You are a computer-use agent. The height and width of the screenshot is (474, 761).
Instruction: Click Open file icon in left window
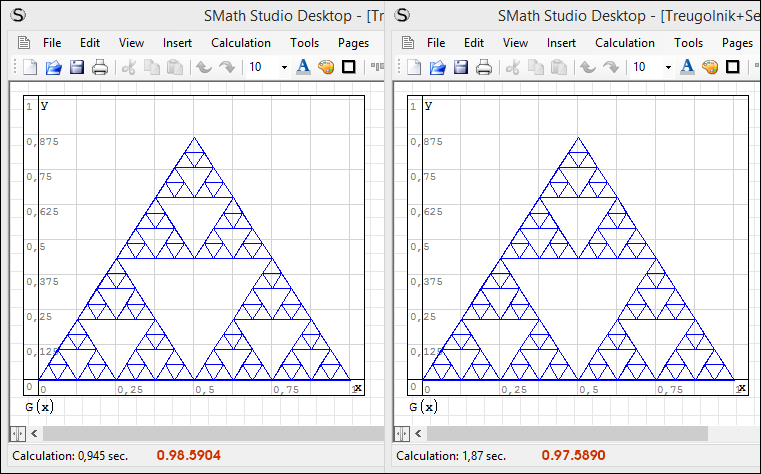[54, 67]
